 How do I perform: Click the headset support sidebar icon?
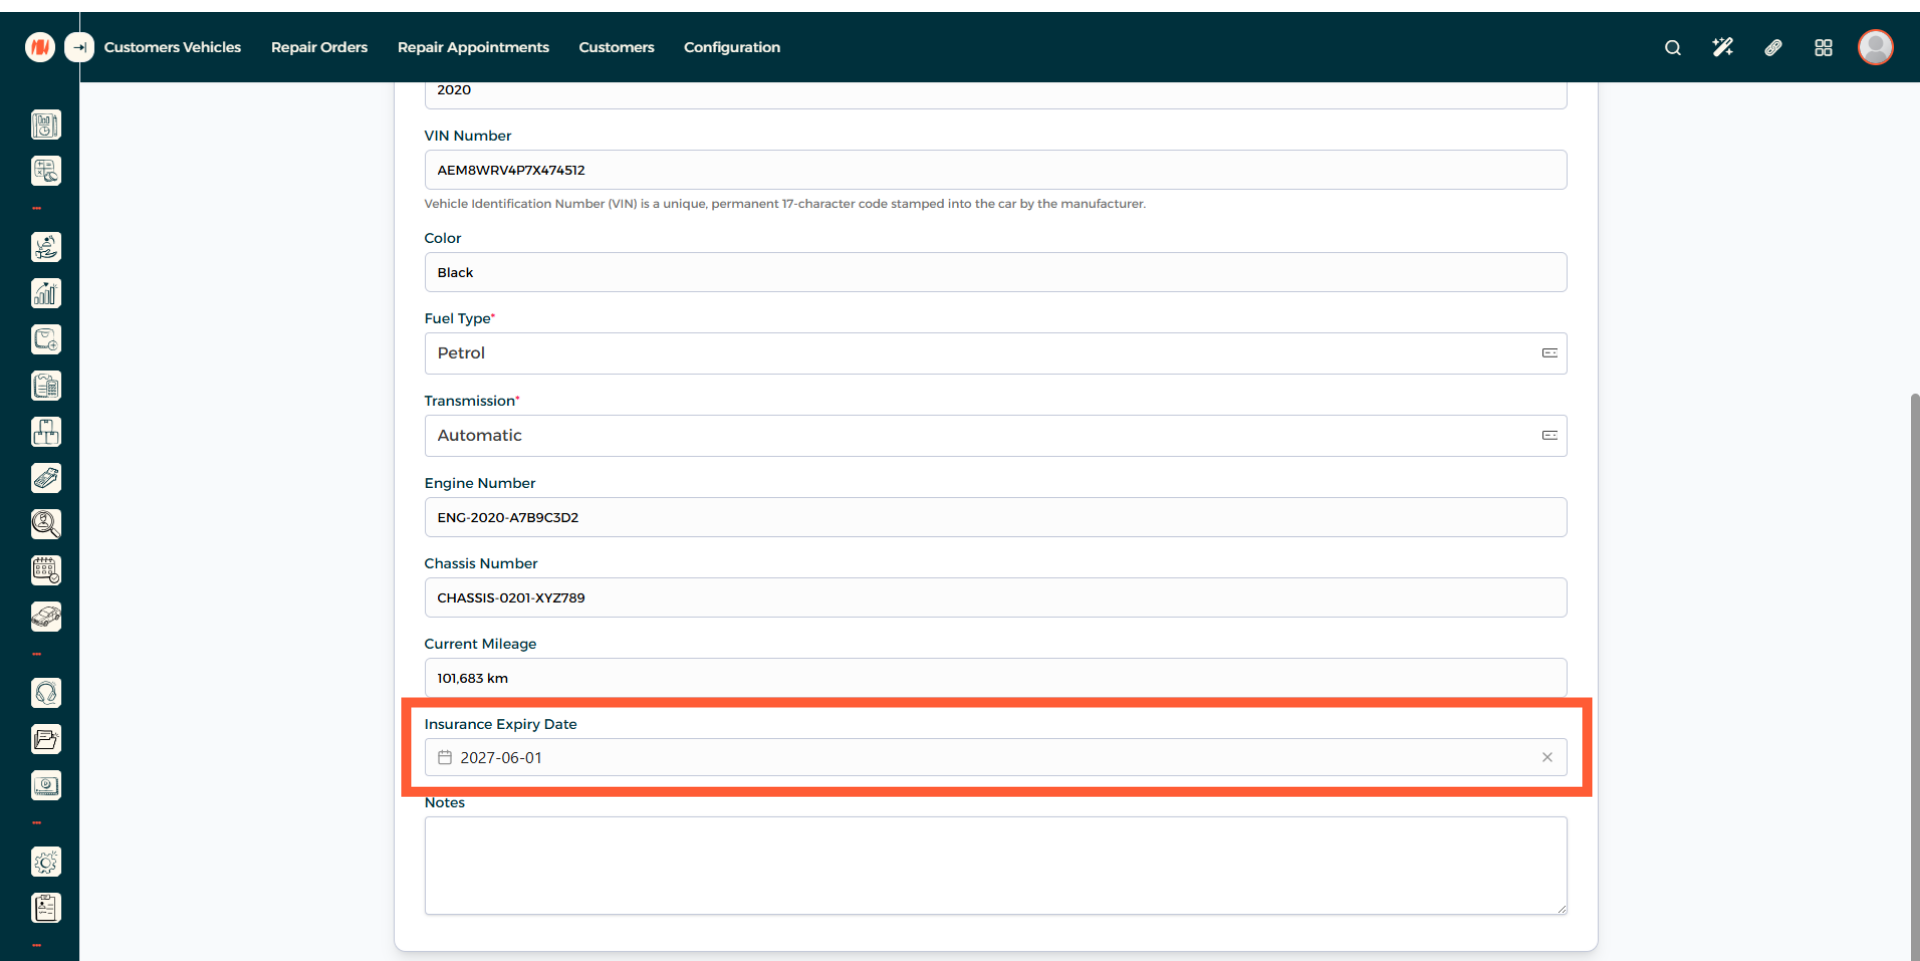46,693
